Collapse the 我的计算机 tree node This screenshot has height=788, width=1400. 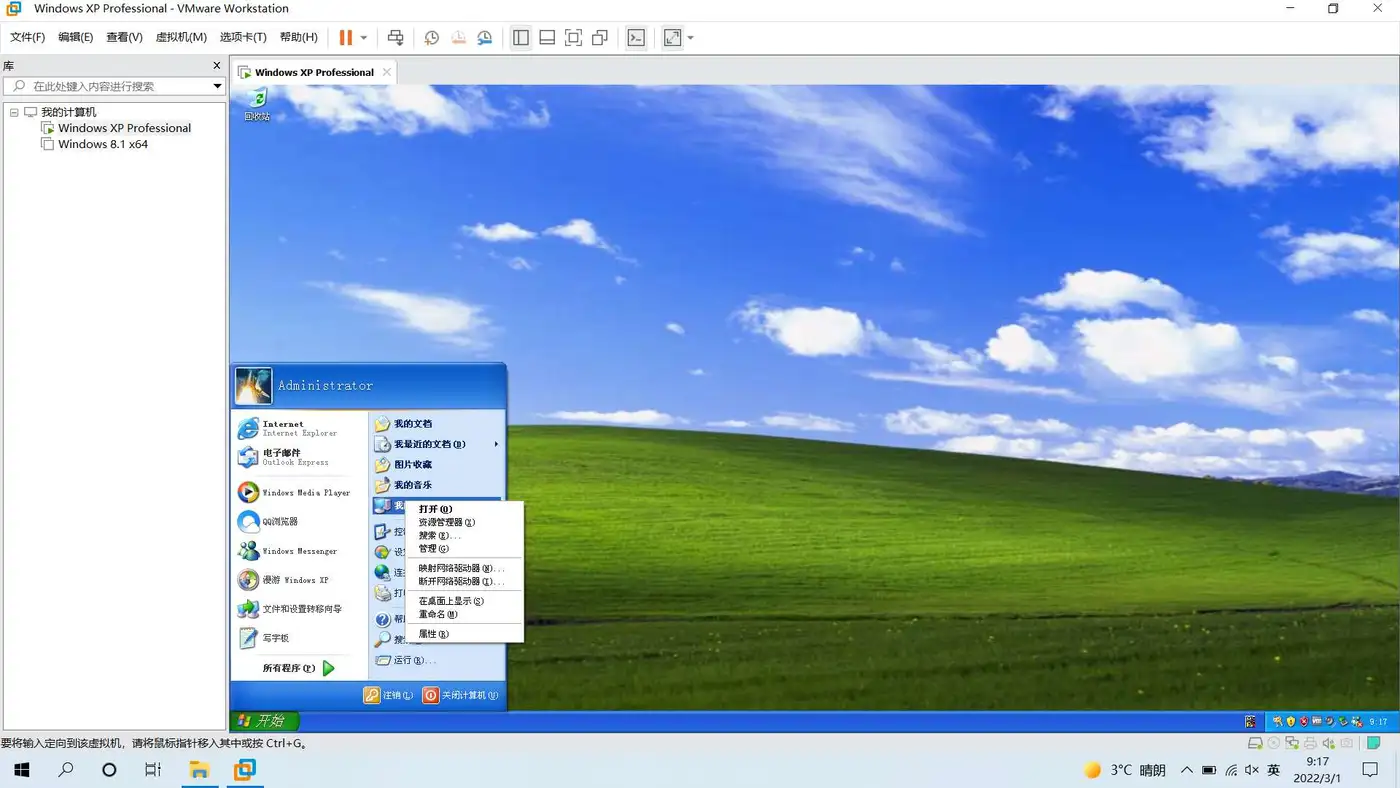coord(14,112)
